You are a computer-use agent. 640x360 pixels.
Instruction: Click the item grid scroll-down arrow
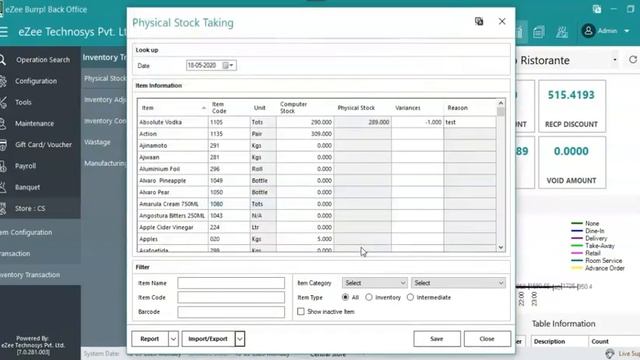(501, 247)
